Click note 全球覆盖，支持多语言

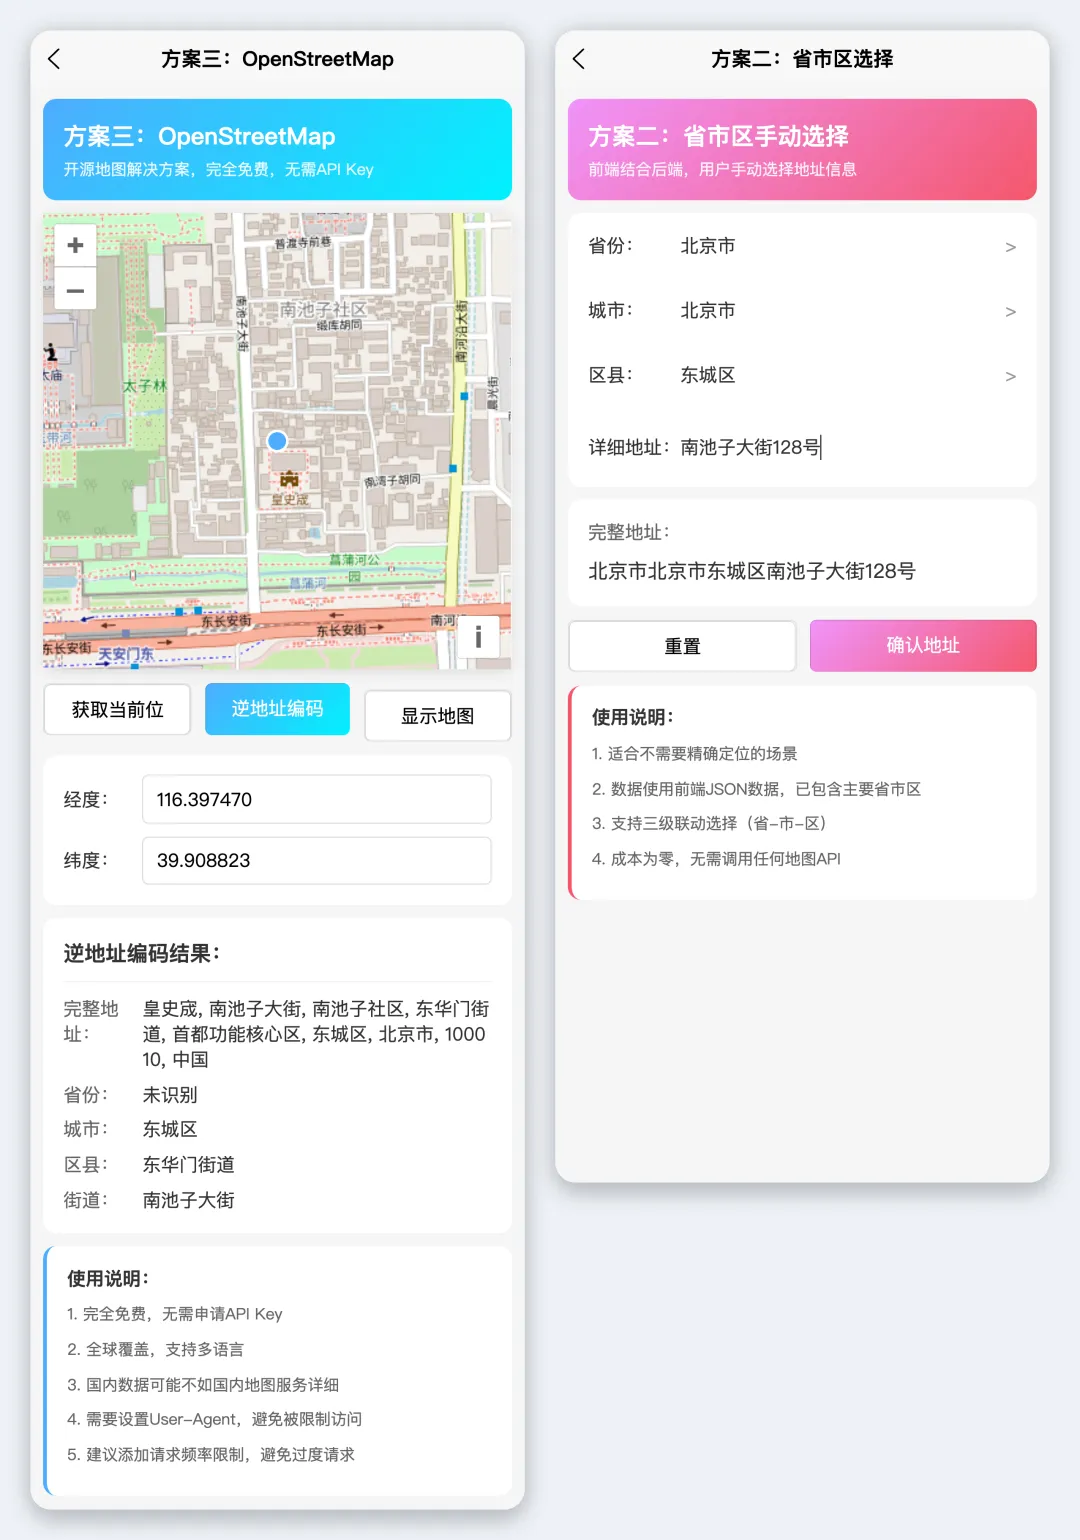pos(155,1349)
